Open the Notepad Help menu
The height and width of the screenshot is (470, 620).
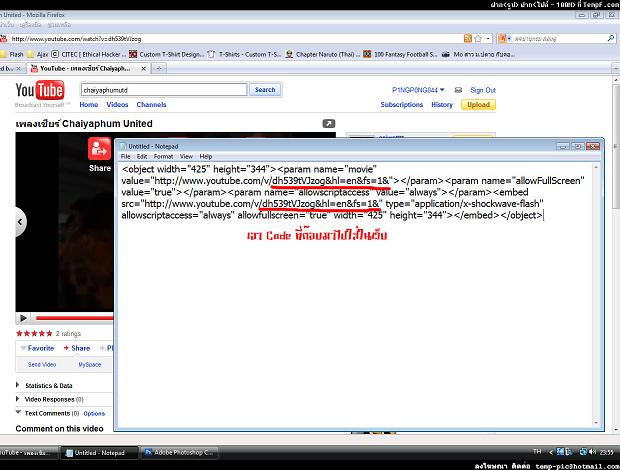click(x=206, y=157)
